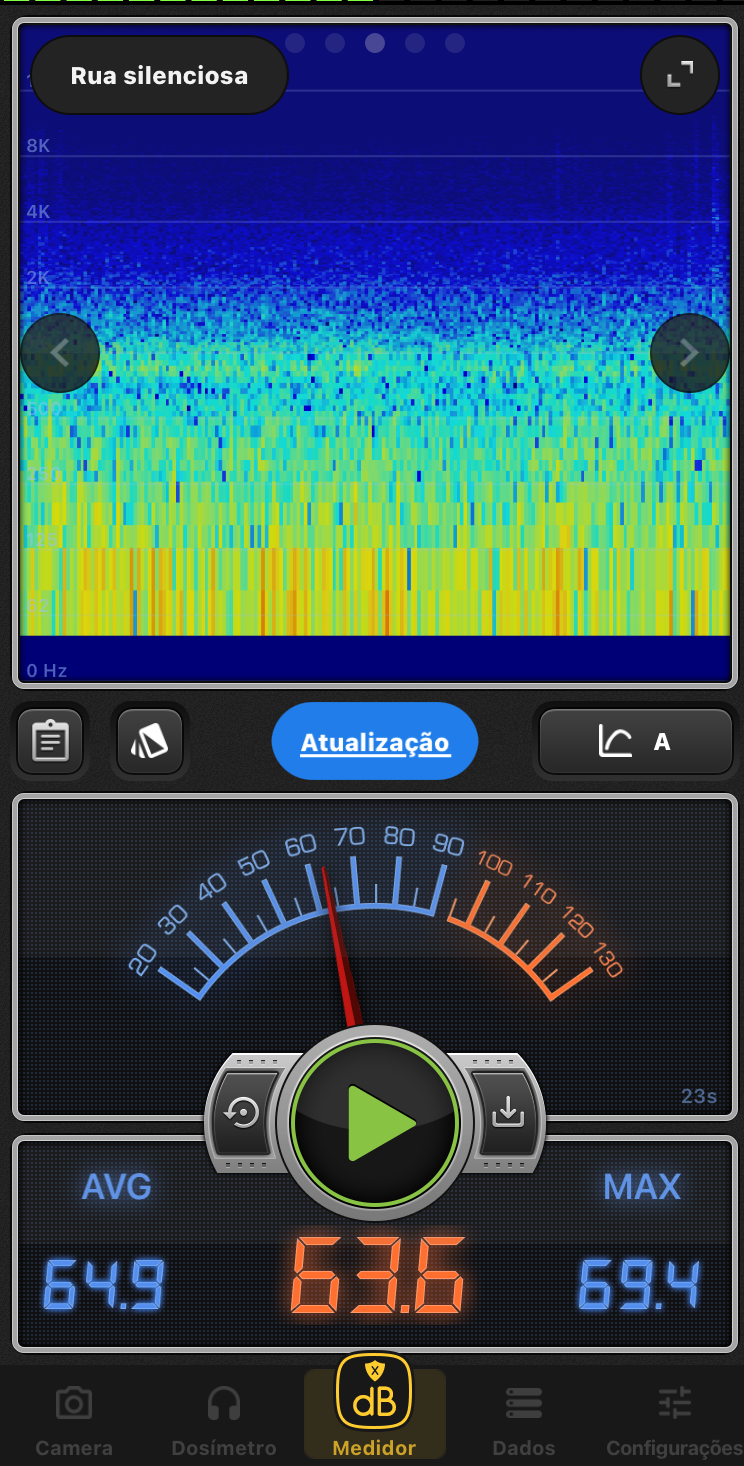
Task: Switch to the Dosímetro tab
Action: 223,1420
